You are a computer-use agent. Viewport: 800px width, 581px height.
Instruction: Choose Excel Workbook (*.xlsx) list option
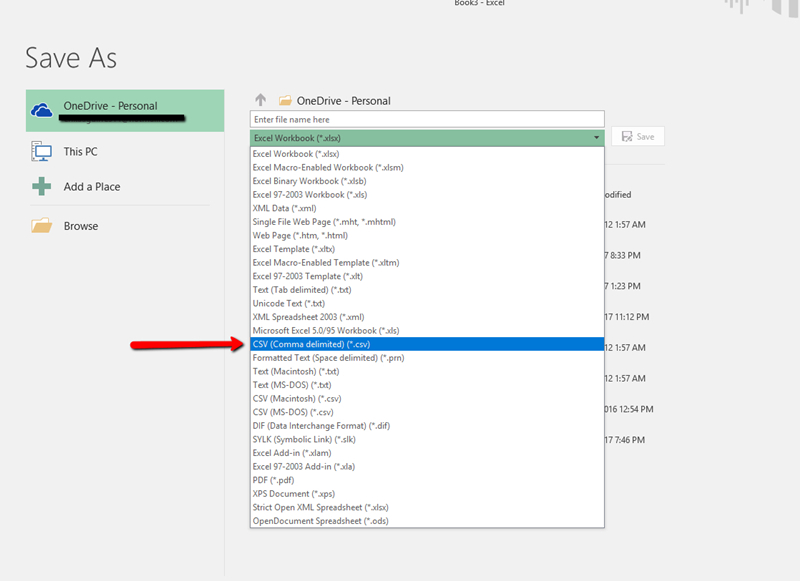pyautogui.click(x=427, y=154)
